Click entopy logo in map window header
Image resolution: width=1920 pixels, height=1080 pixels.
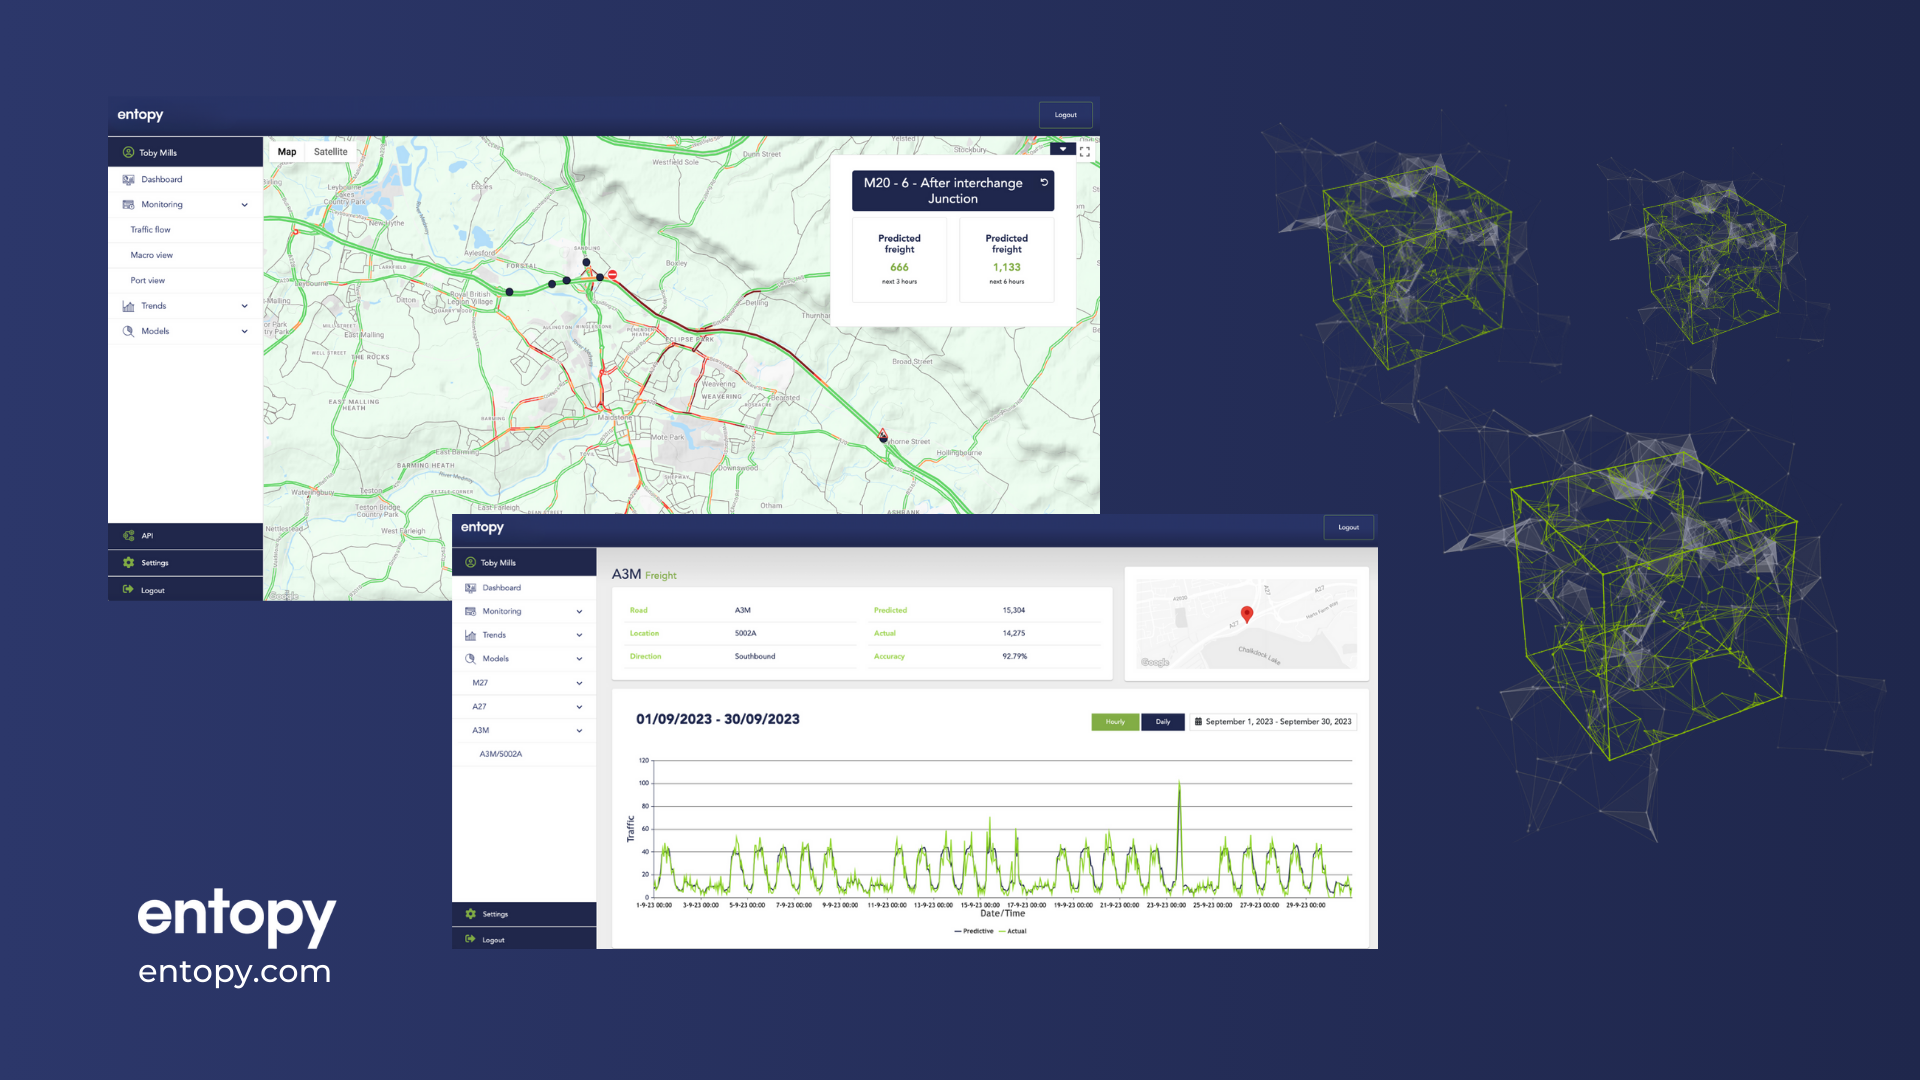[140, 115]
